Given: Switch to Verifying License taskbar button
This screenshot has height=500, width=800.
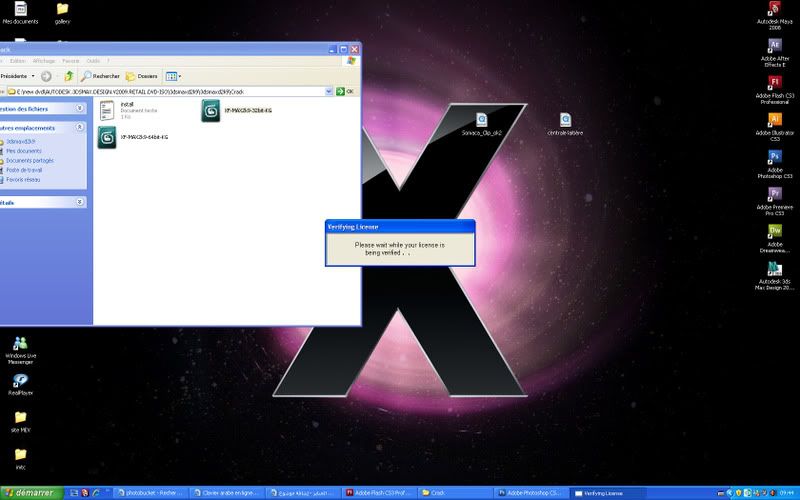Looking at the screenshot, I should point(607,493).
